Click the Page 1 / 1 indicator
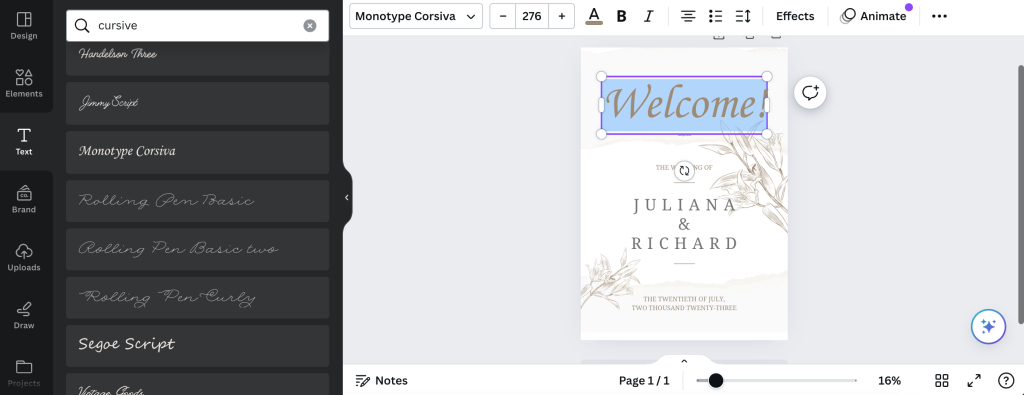Screen dimensions: 1024x395 644,381
